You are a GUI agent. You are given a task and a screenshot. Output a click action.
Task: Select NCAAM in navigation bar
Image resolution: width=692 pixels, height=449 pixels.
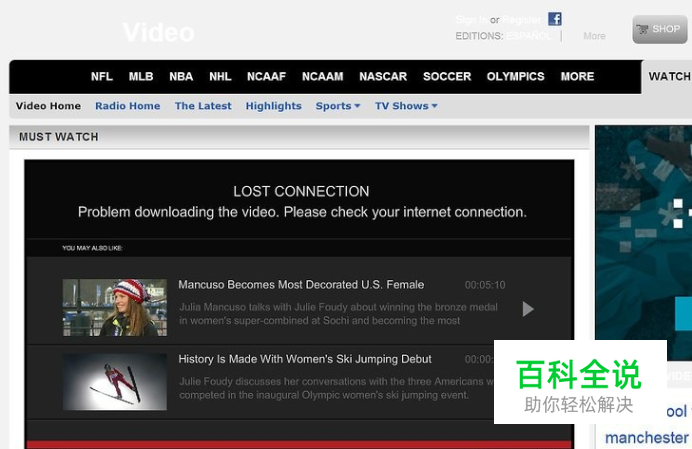click(x=323, y=76)
